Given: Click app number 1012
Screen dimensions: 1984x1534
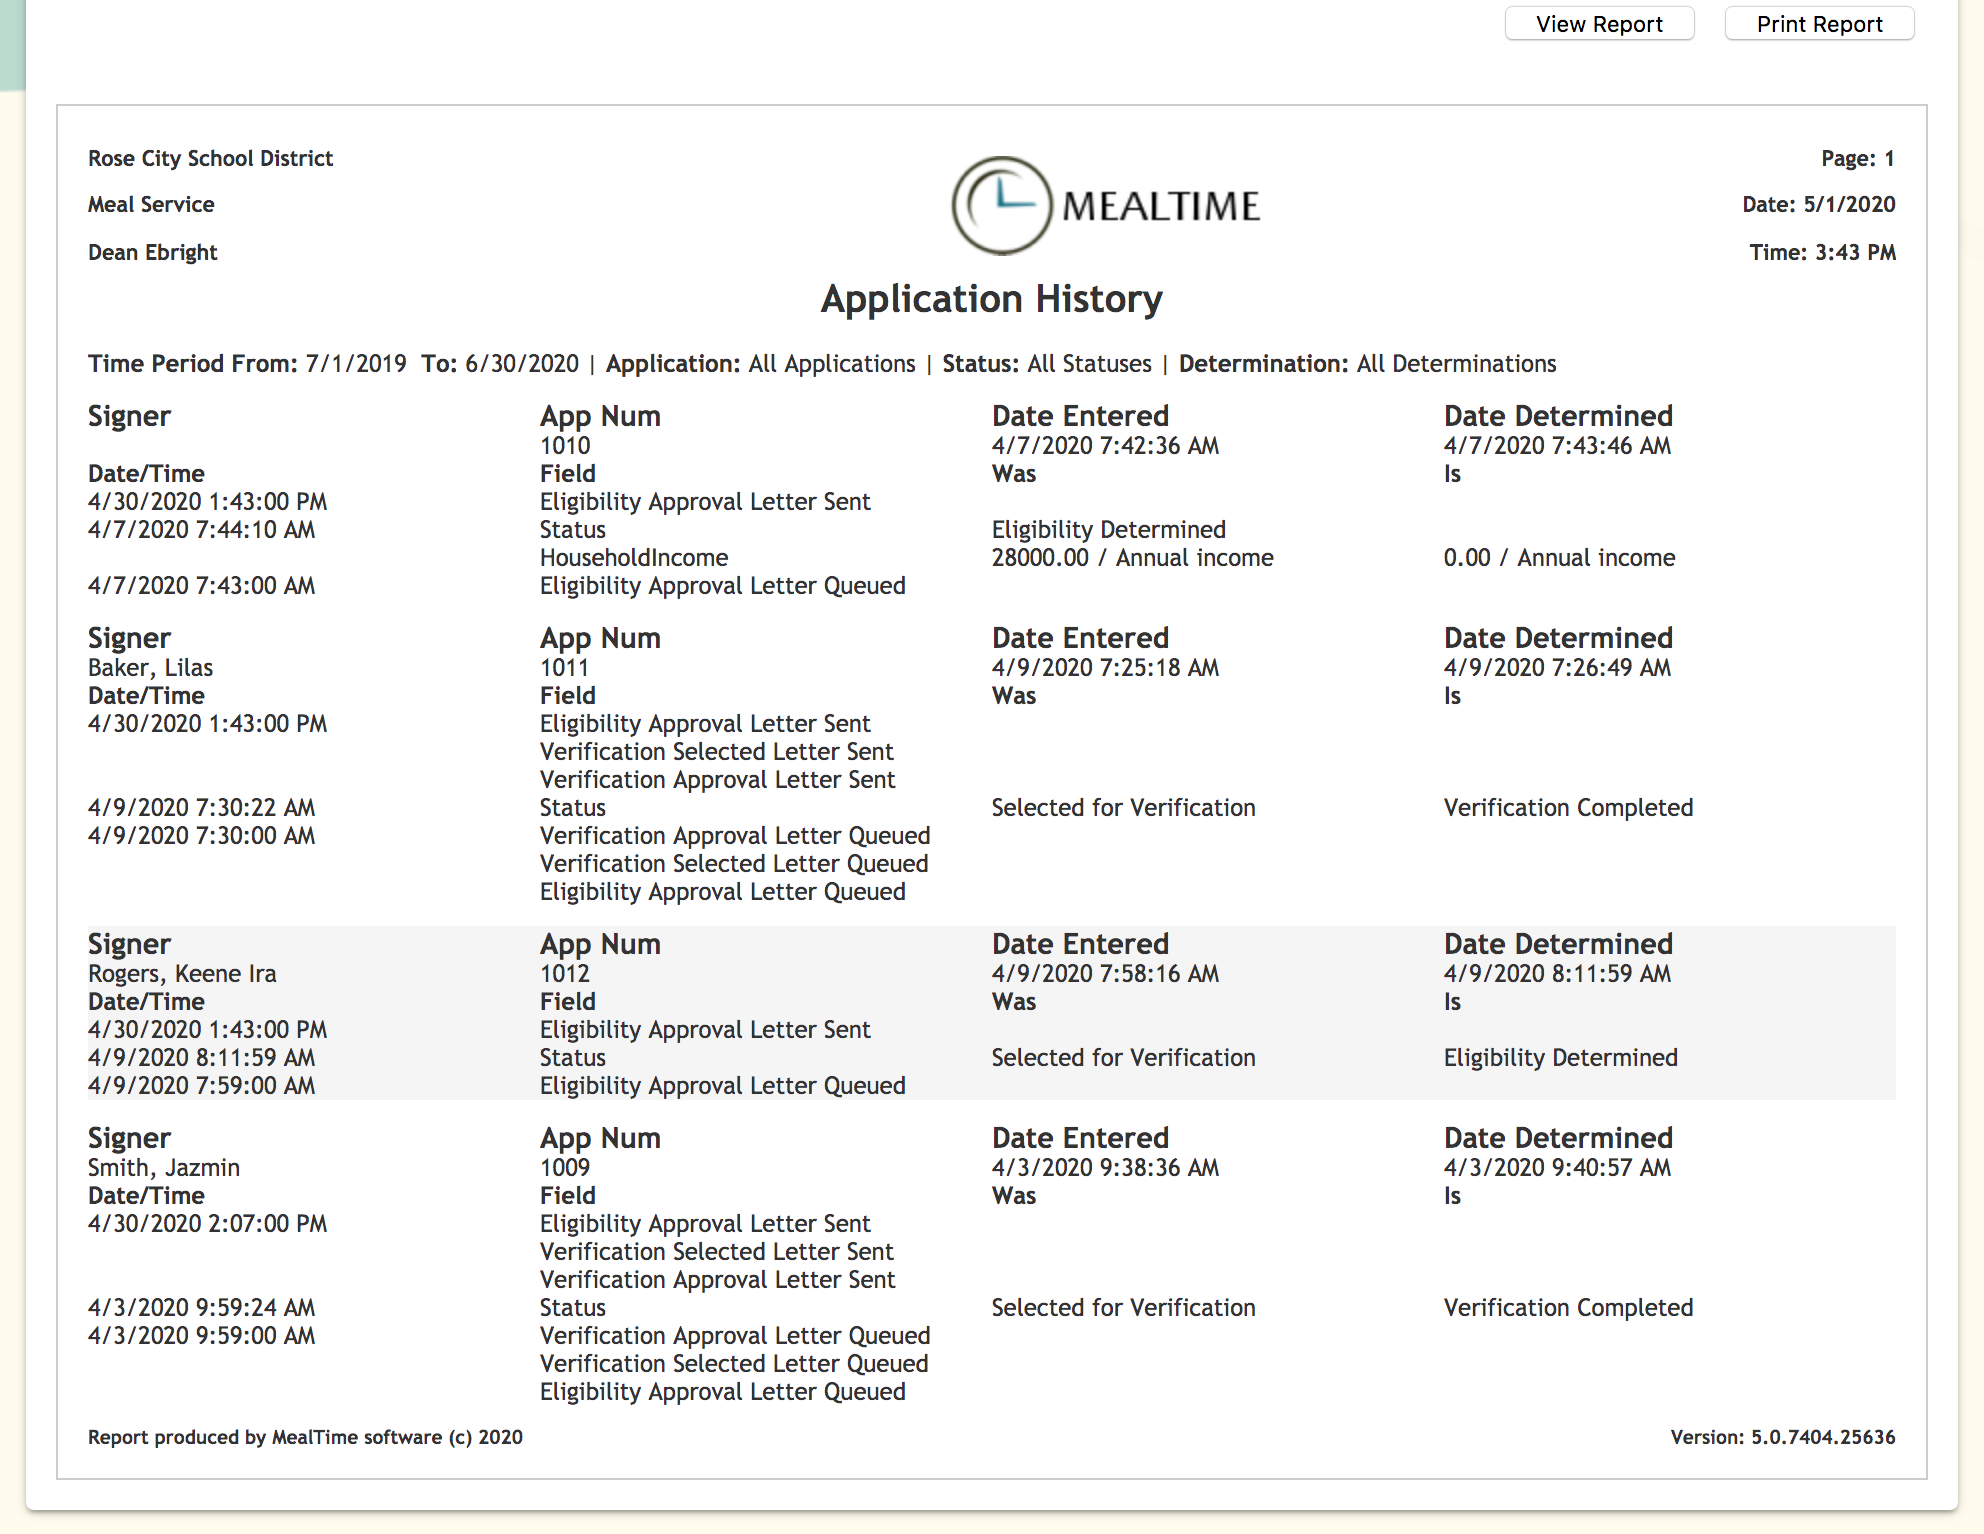Looking at the screenshot, I should 565,973.
